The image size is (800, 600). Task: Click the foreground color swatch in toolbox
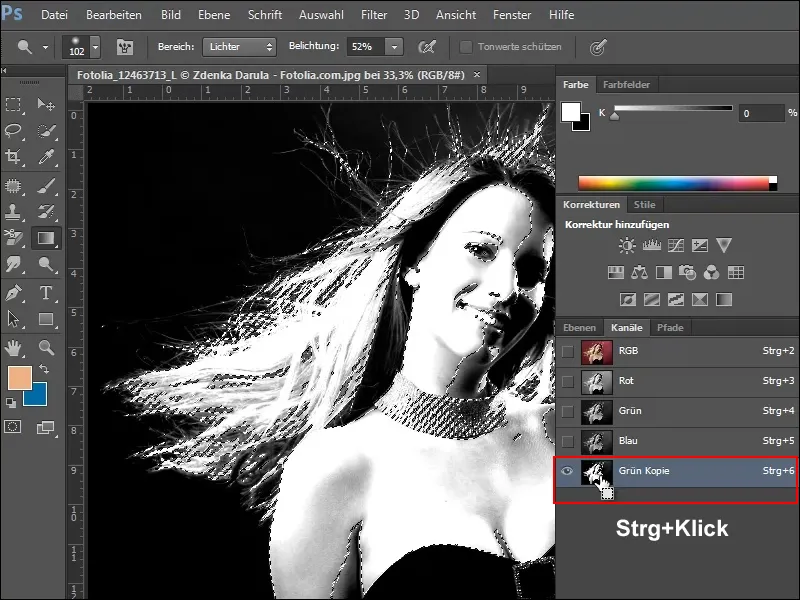coord(19,378)
